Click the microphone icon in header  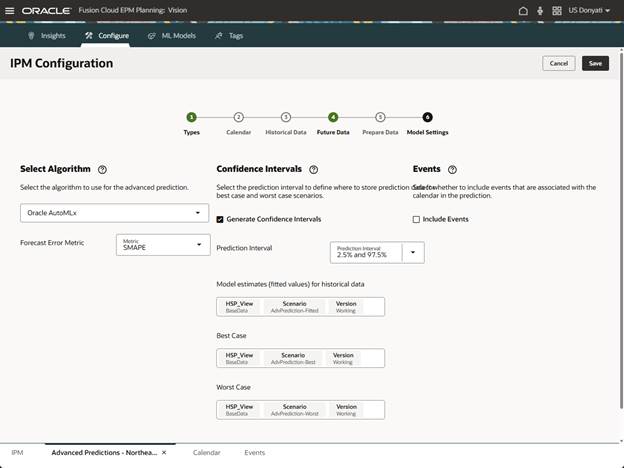540,10
